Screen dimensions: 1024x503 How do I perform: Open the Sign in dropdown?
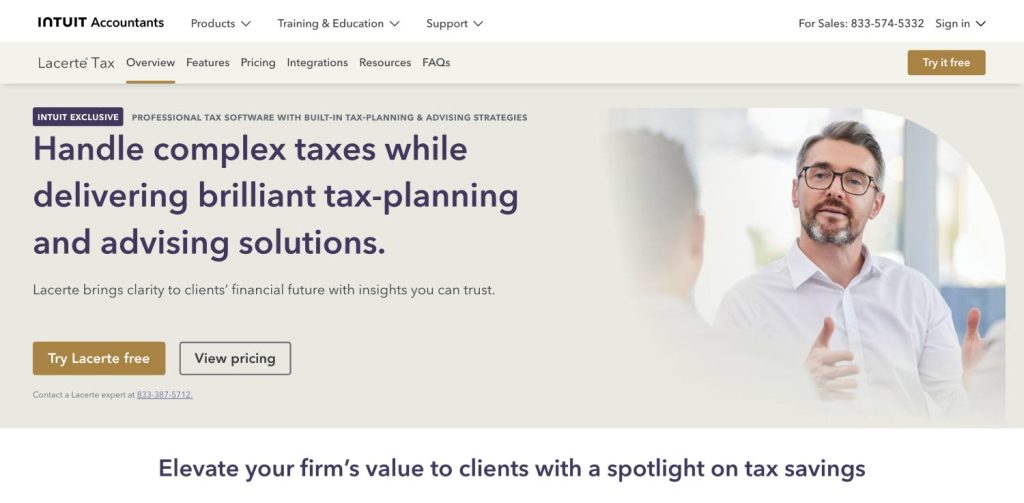pos(960,23)
